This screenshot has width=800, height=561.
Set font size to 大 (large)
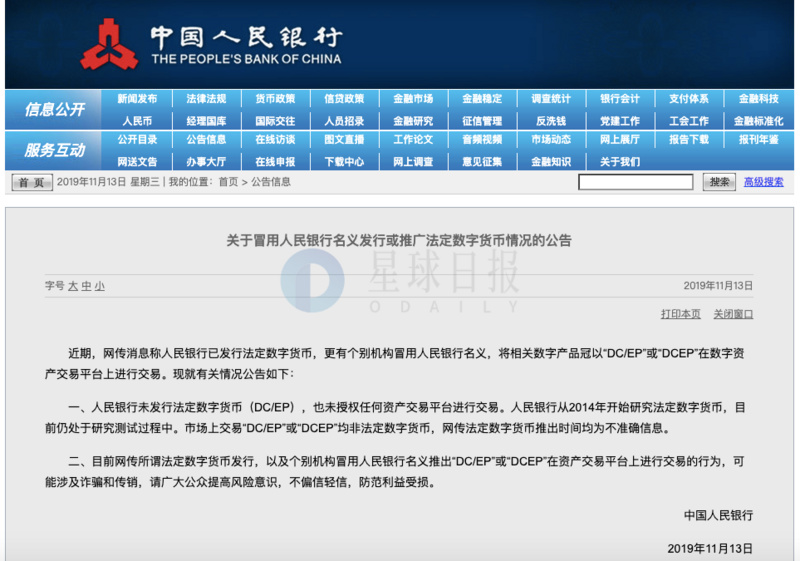click(x=73, y=286)
